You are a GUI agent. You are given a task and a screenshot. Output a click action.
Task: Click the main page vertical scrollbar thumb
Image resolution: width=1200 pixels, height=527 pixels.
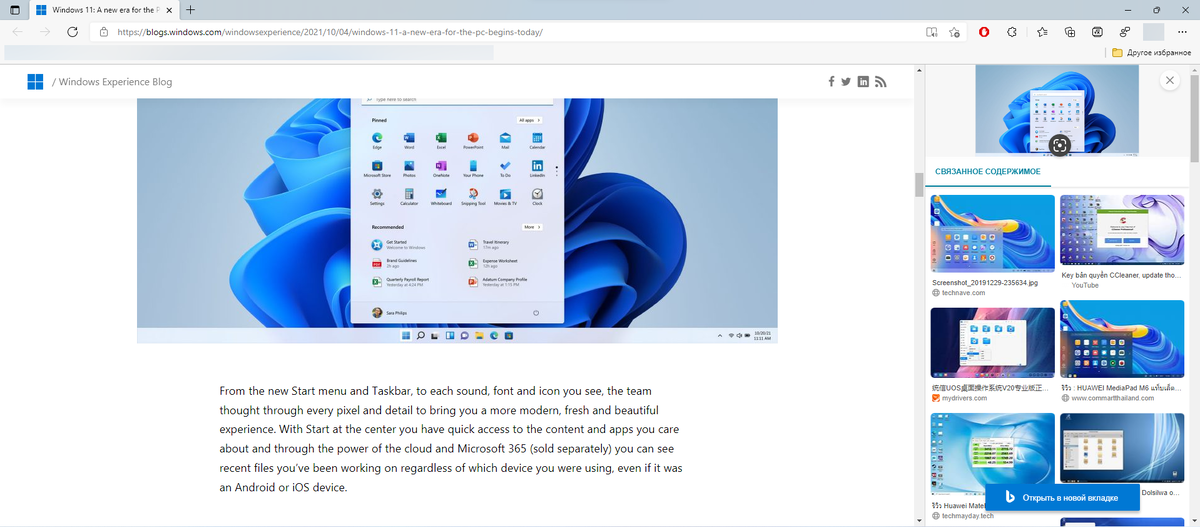[919, 185]
